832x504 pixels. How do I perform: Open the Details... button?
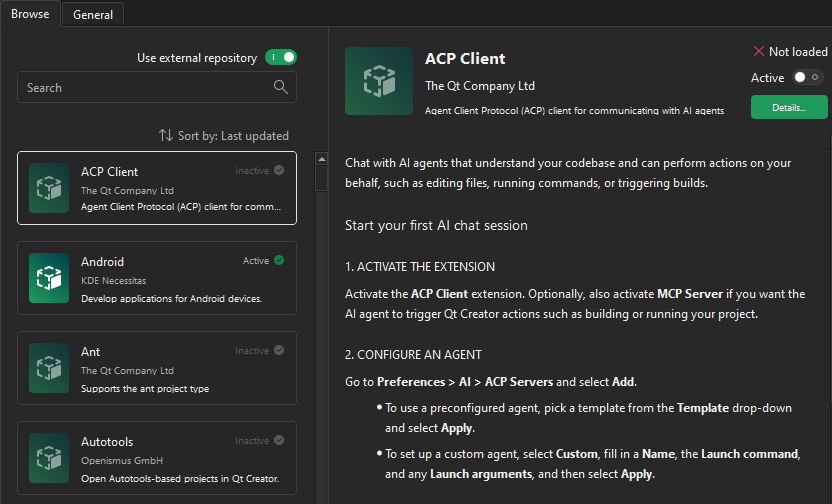(x=789, y=107)
